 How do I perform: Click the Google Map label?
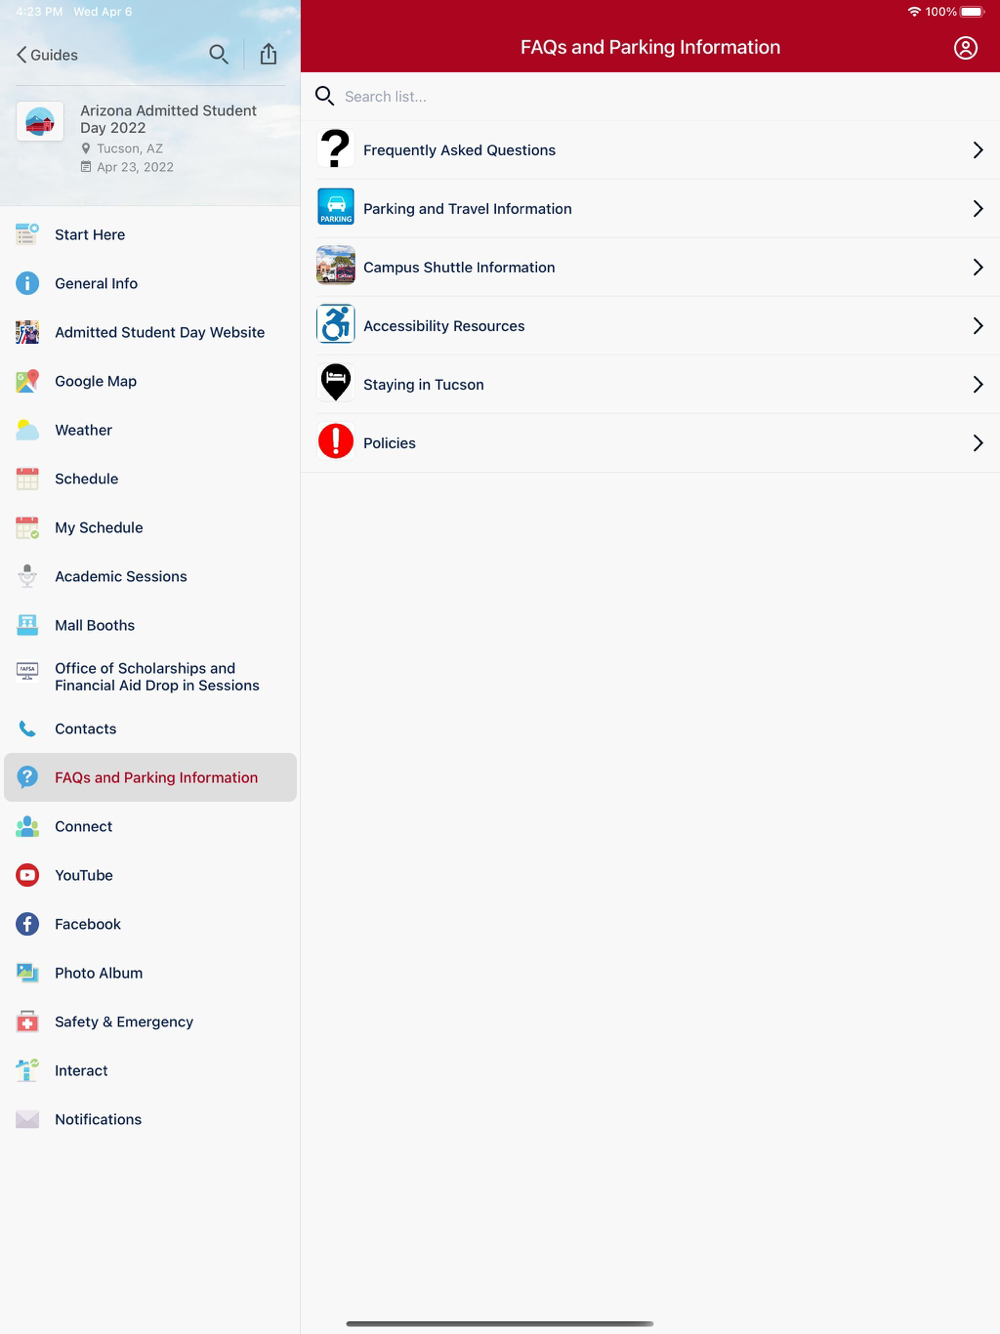(96, 382)
